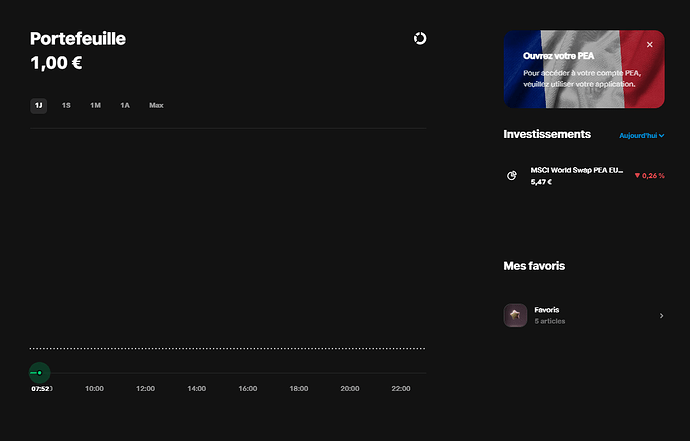Image resolution: width=690 pixels, height=441 pixels.
Task: Switch chart to 1A range
Action: pos(125,105)
